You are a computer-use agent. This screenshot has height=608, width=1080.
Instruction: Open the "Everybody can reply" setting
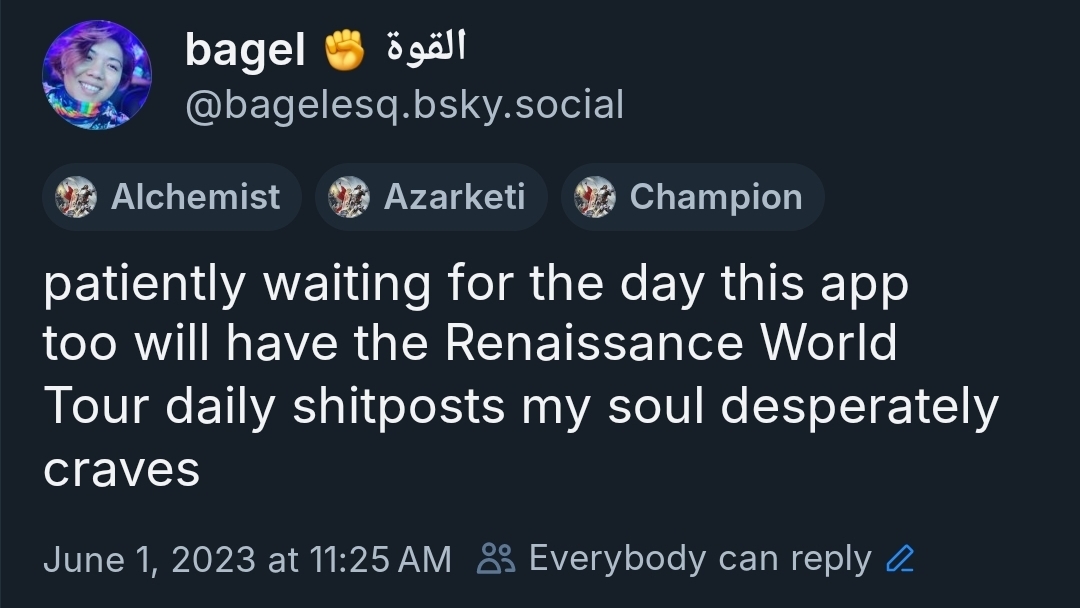point(699,559)
